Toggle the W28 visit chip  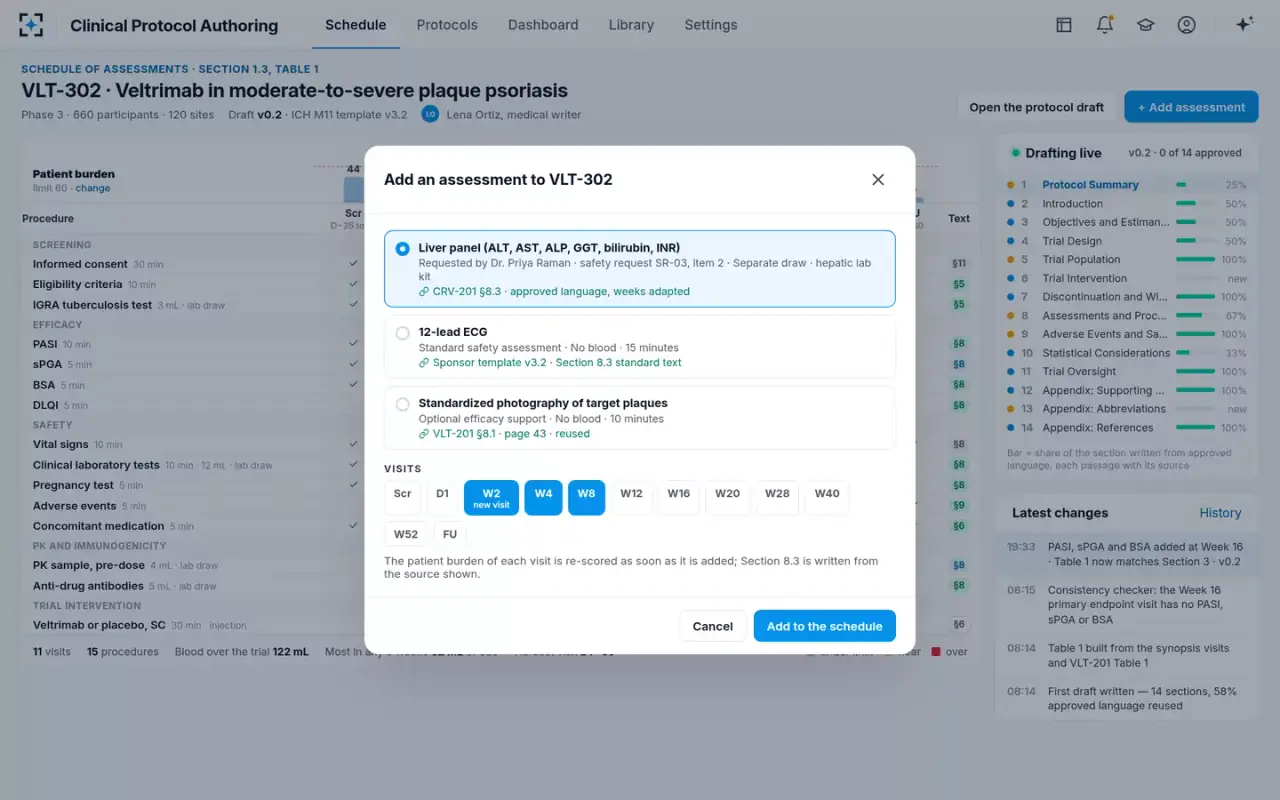777,497
